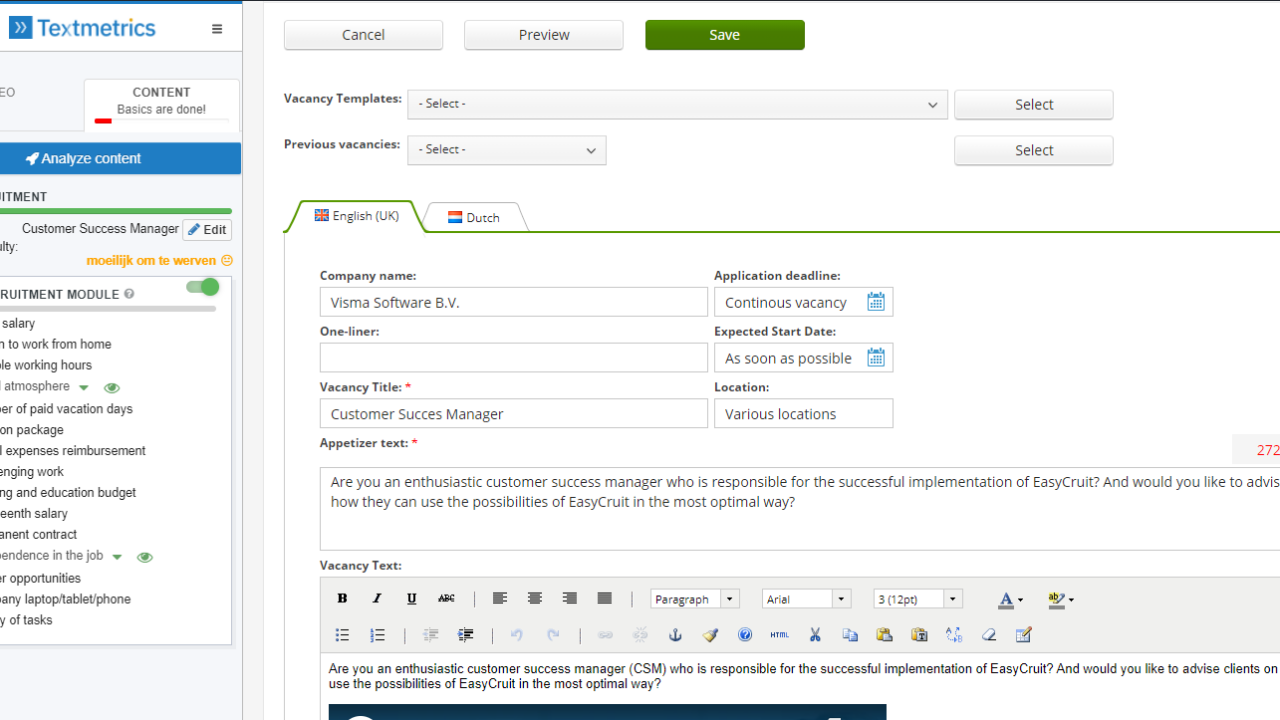Disable the Recruitment Module toggle

click(202, 287)
